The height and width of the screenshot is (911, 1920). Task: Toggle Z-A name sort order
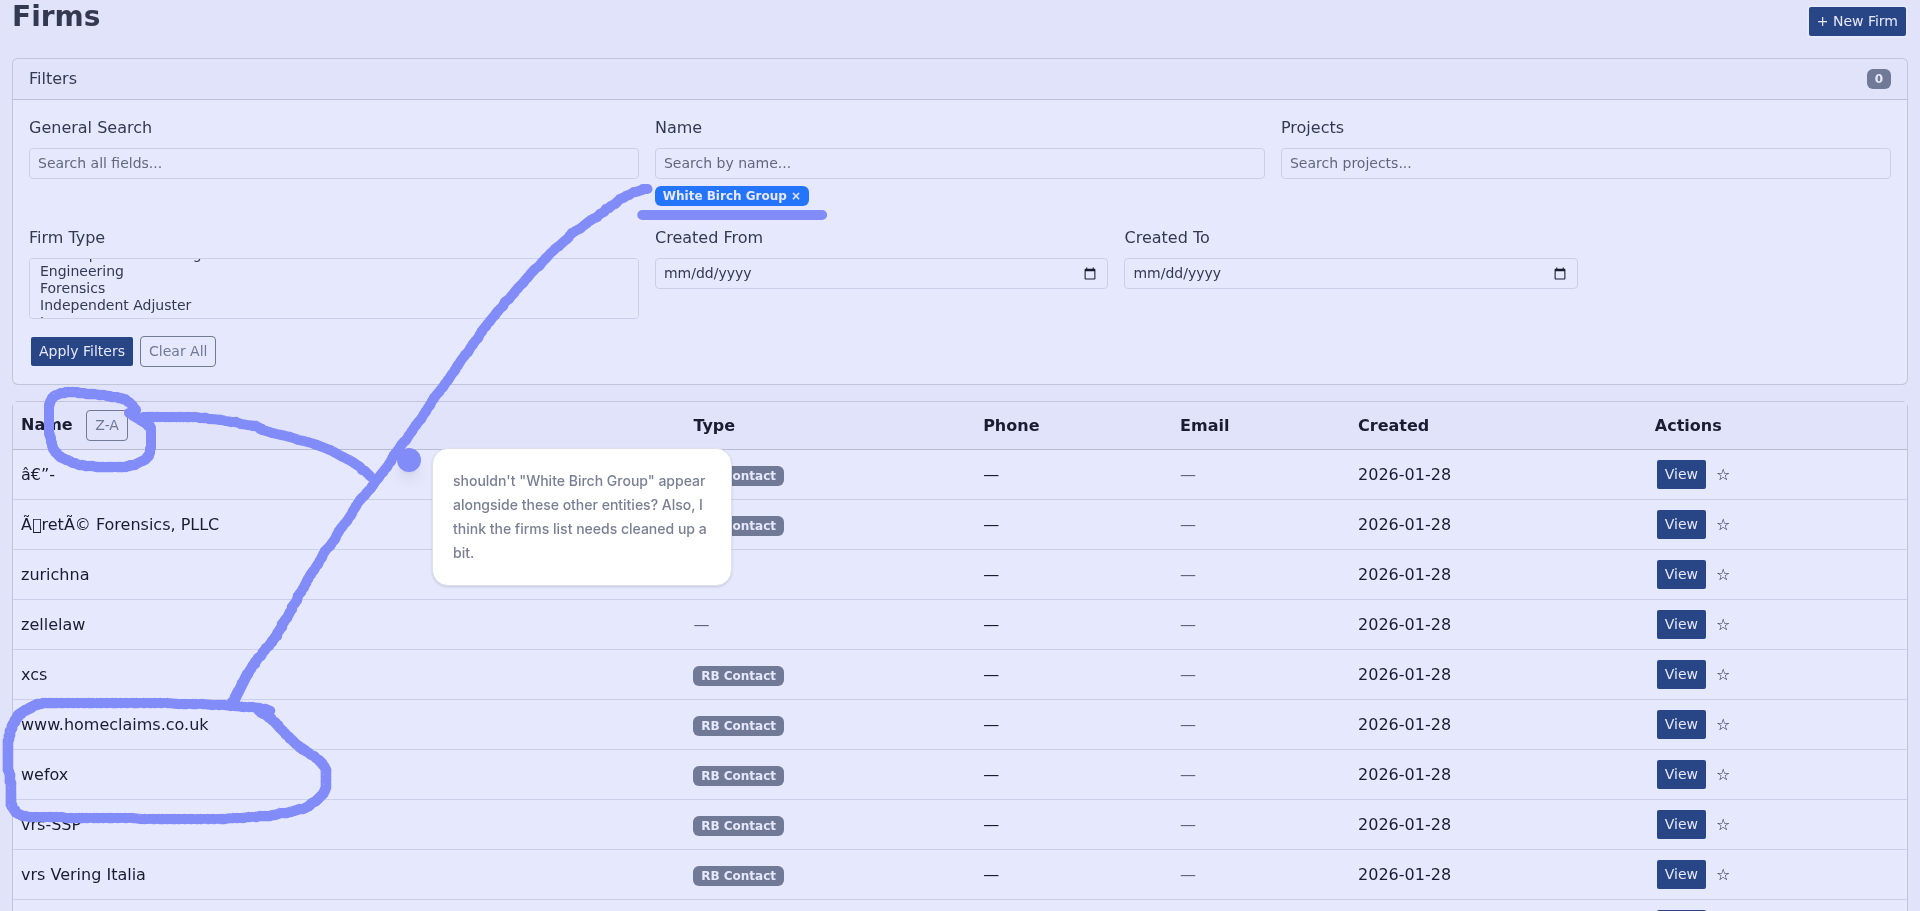pyautogui.click(x=107, y=425)
